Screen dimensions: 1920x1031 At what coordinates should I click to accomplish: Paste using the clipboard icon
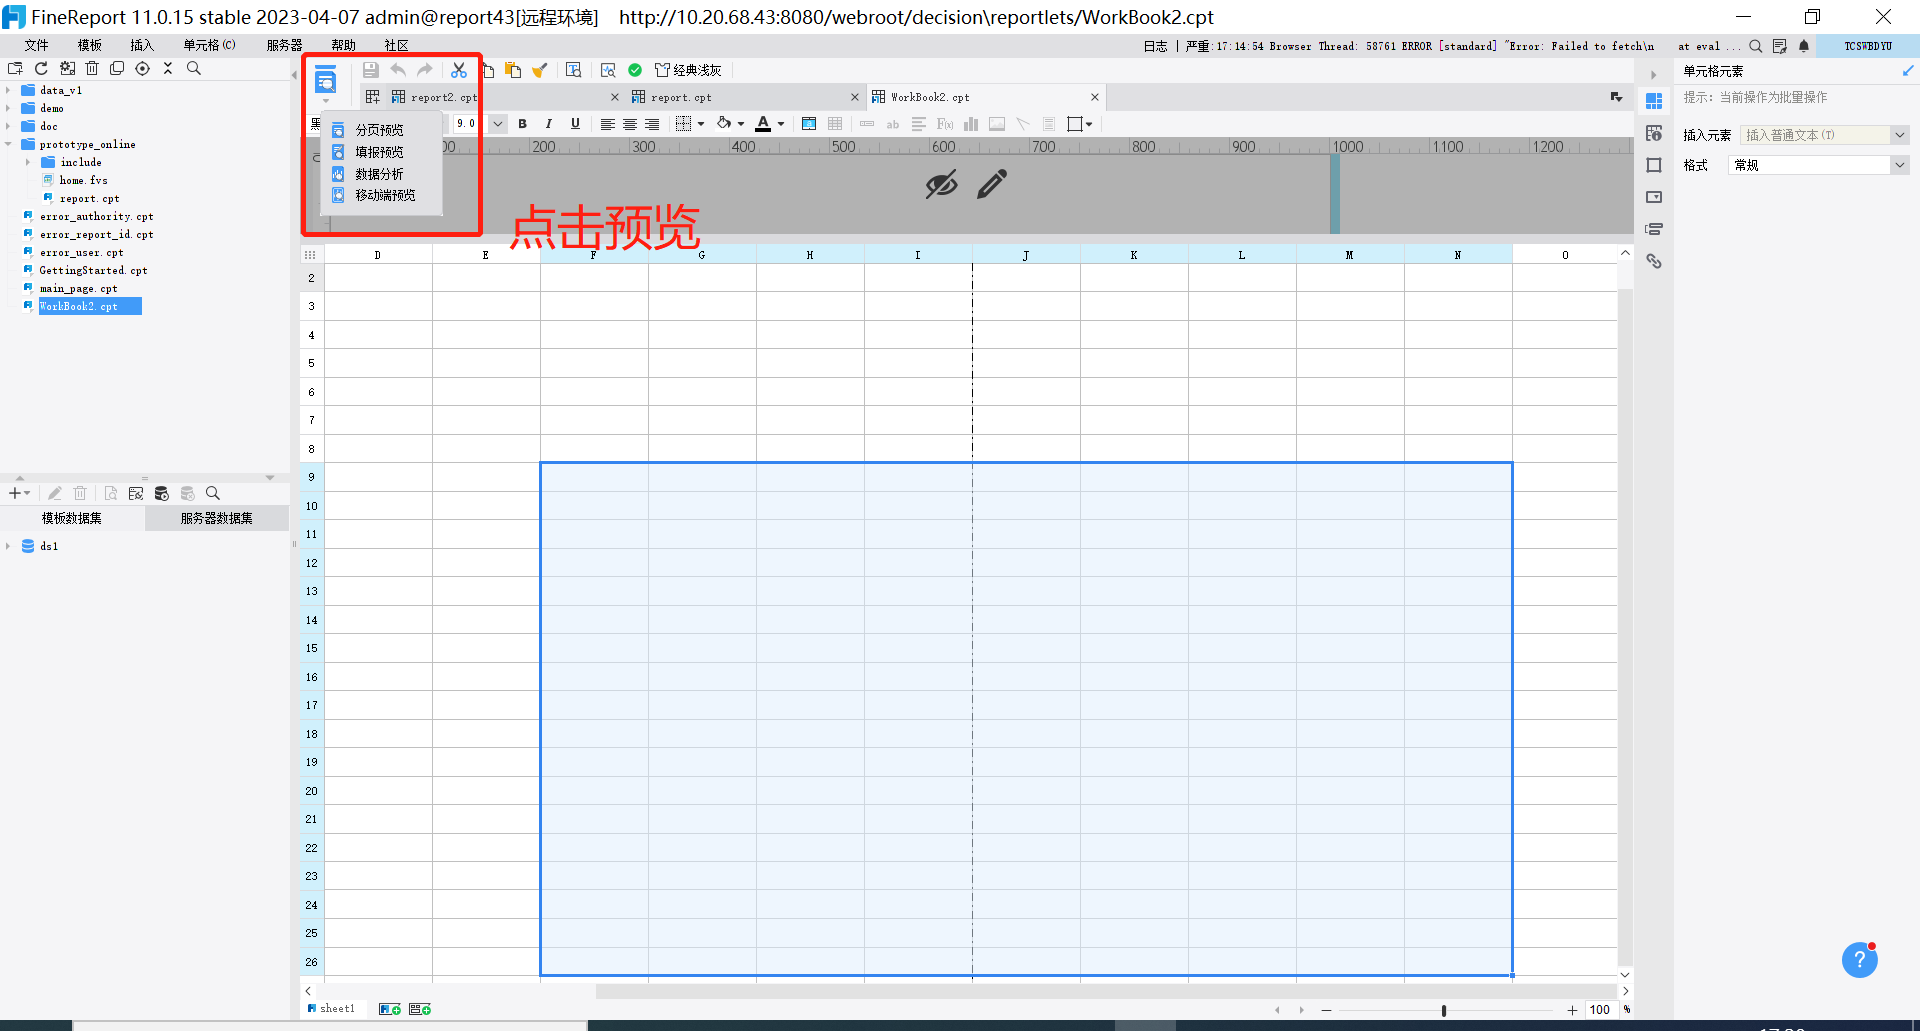(x=513, y=70)
